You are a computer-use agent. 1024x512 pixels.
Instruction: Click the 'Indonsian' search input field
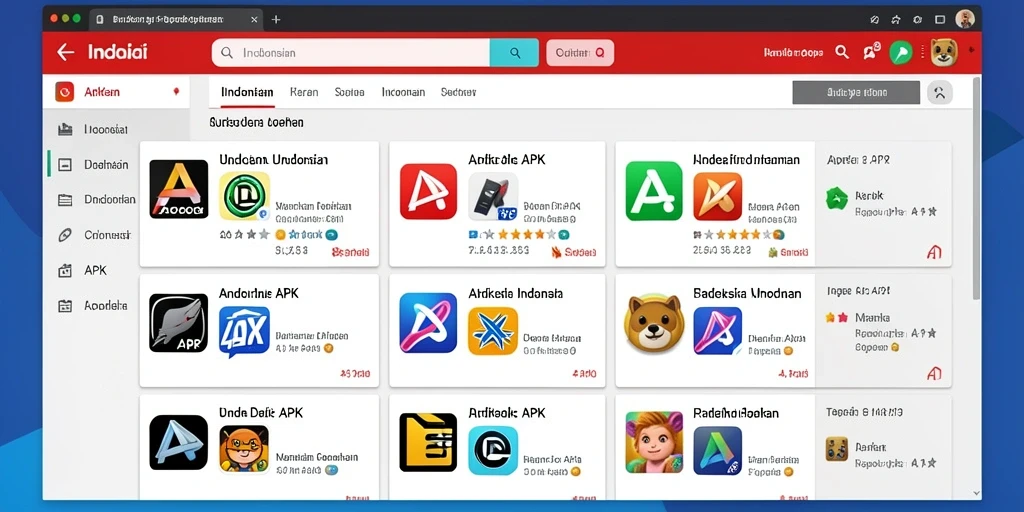tap(351, 53)
